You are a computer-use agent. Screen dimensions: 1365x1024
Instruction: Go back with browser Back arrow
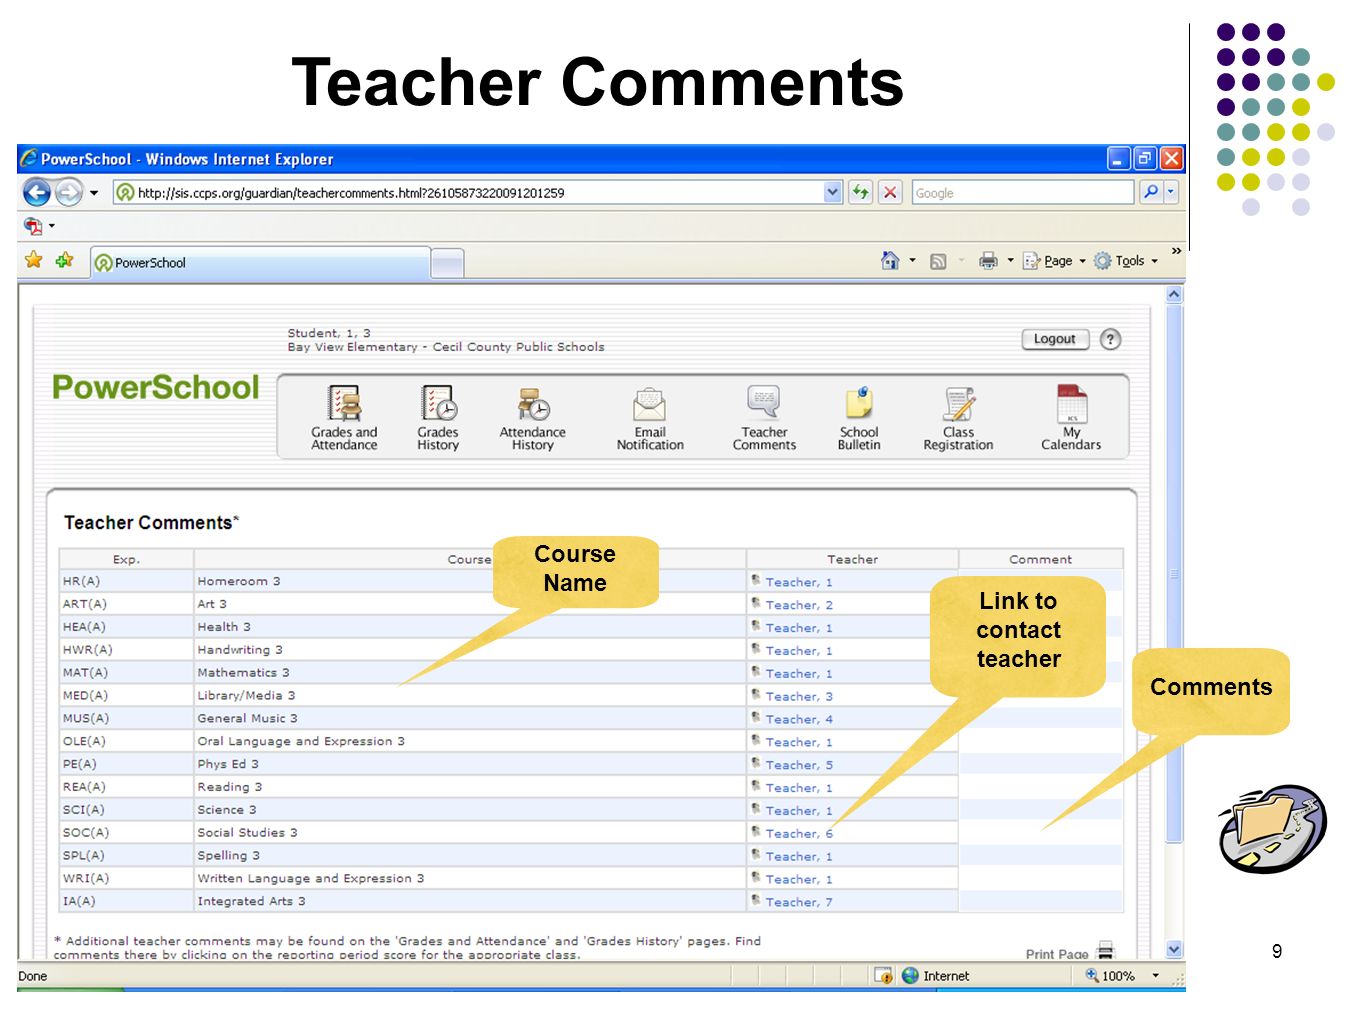click(37, 192)
